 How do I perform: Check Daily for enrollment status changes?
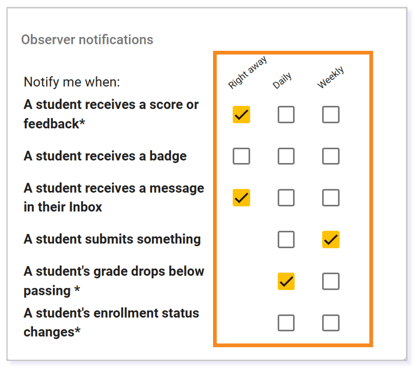[286, 323]
